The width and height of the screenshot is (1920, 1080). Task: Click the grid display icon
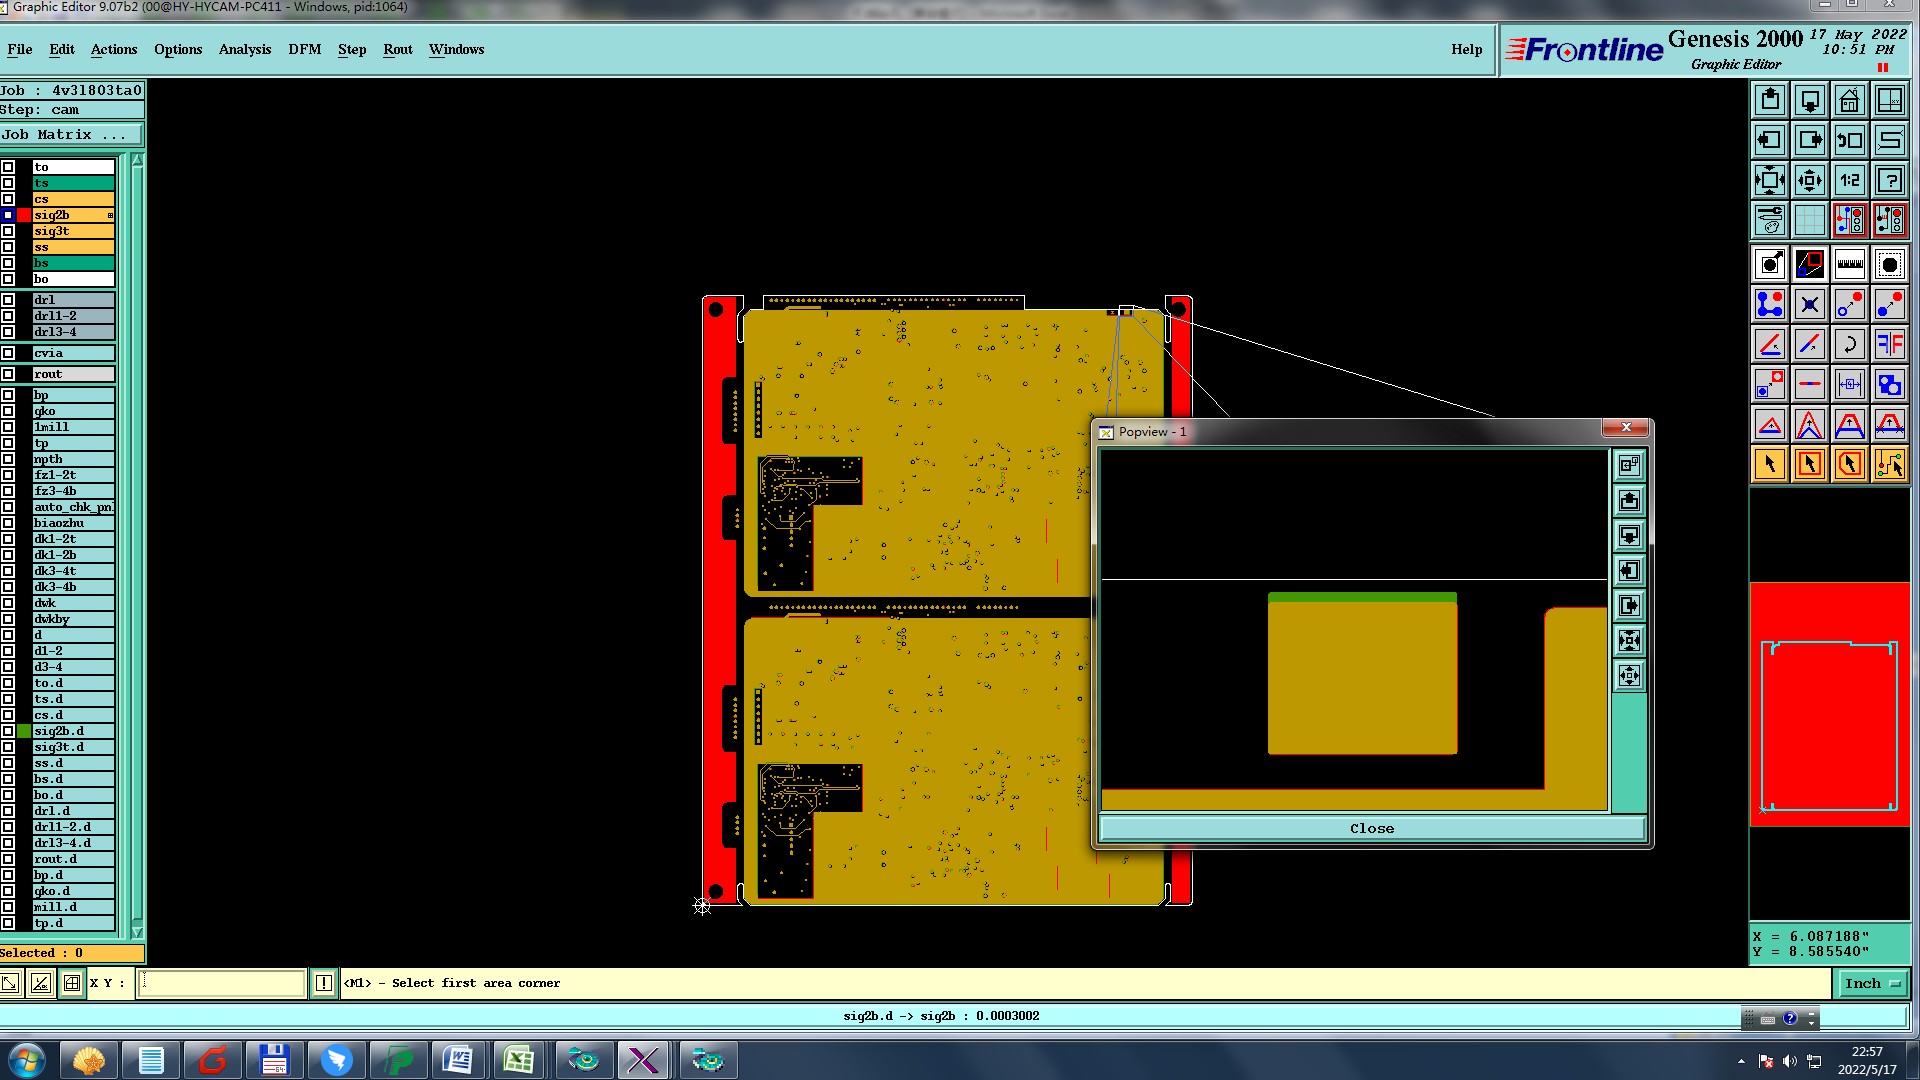click(1809, 220)
